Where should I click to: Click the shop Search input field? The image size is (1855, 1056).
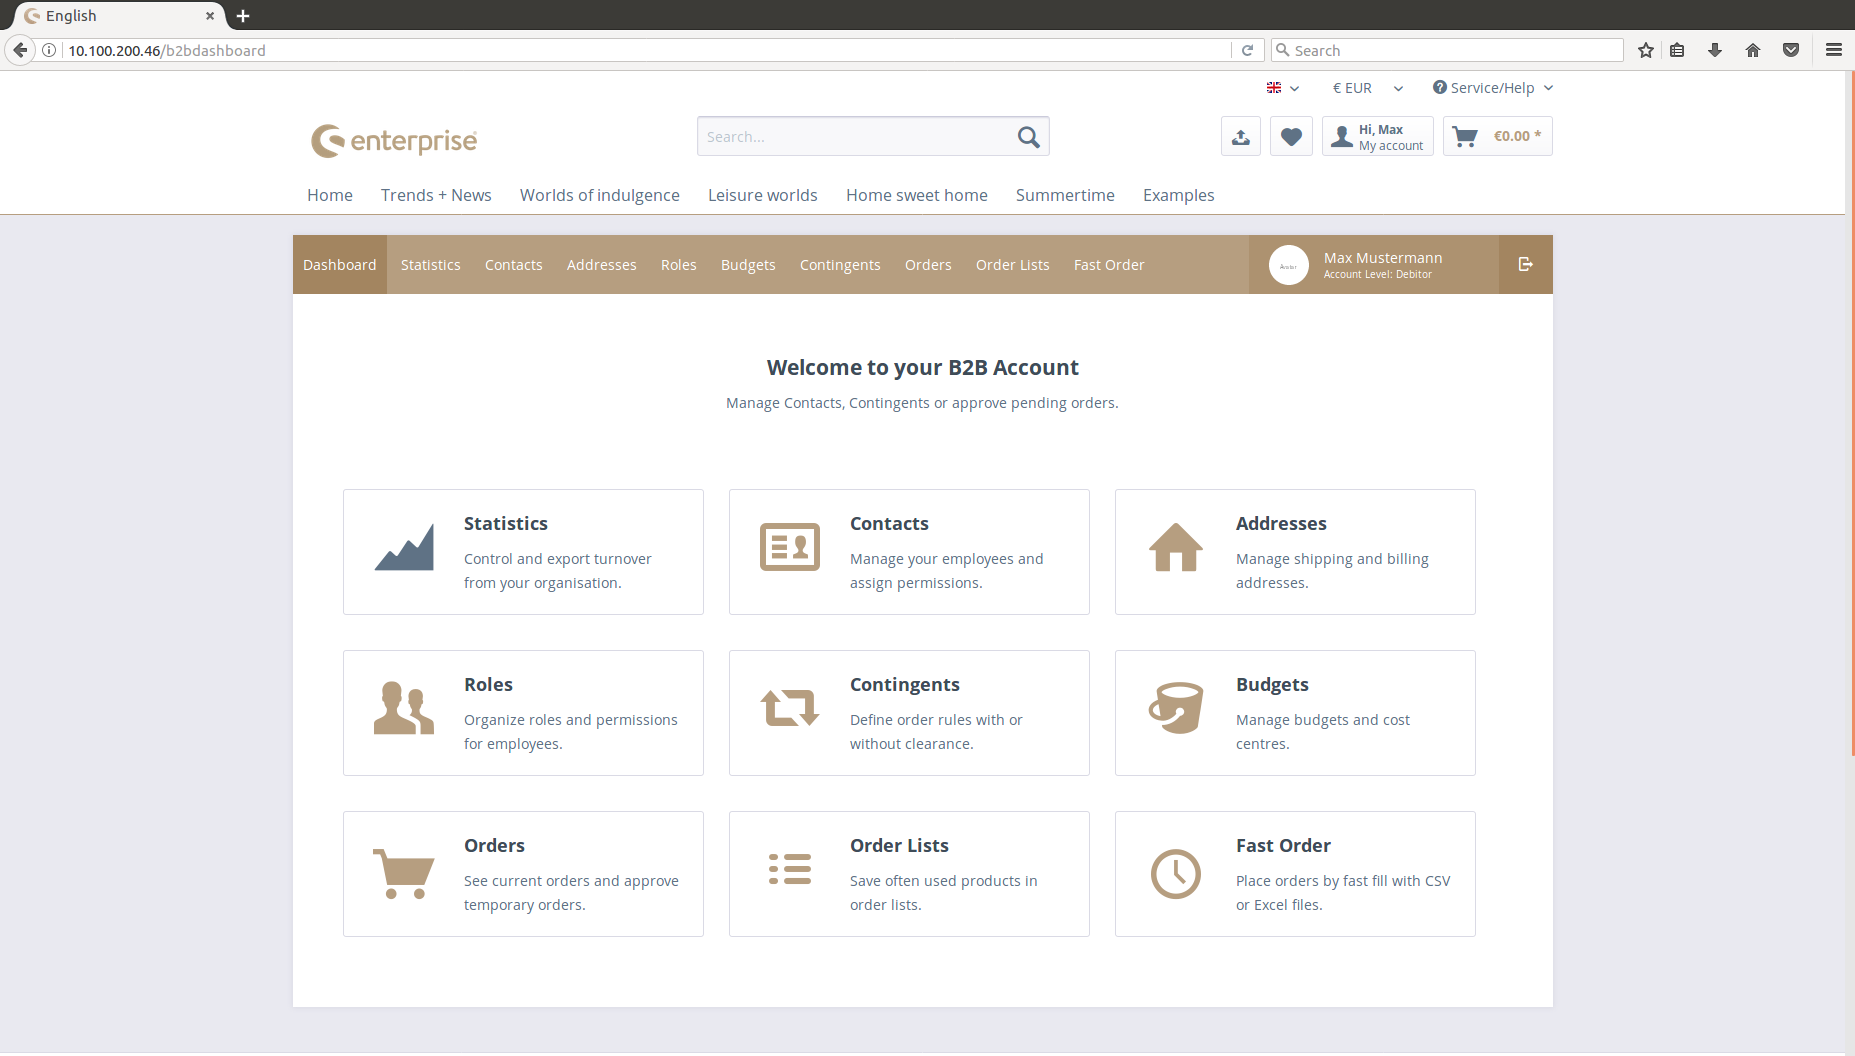tap(855, 137)
